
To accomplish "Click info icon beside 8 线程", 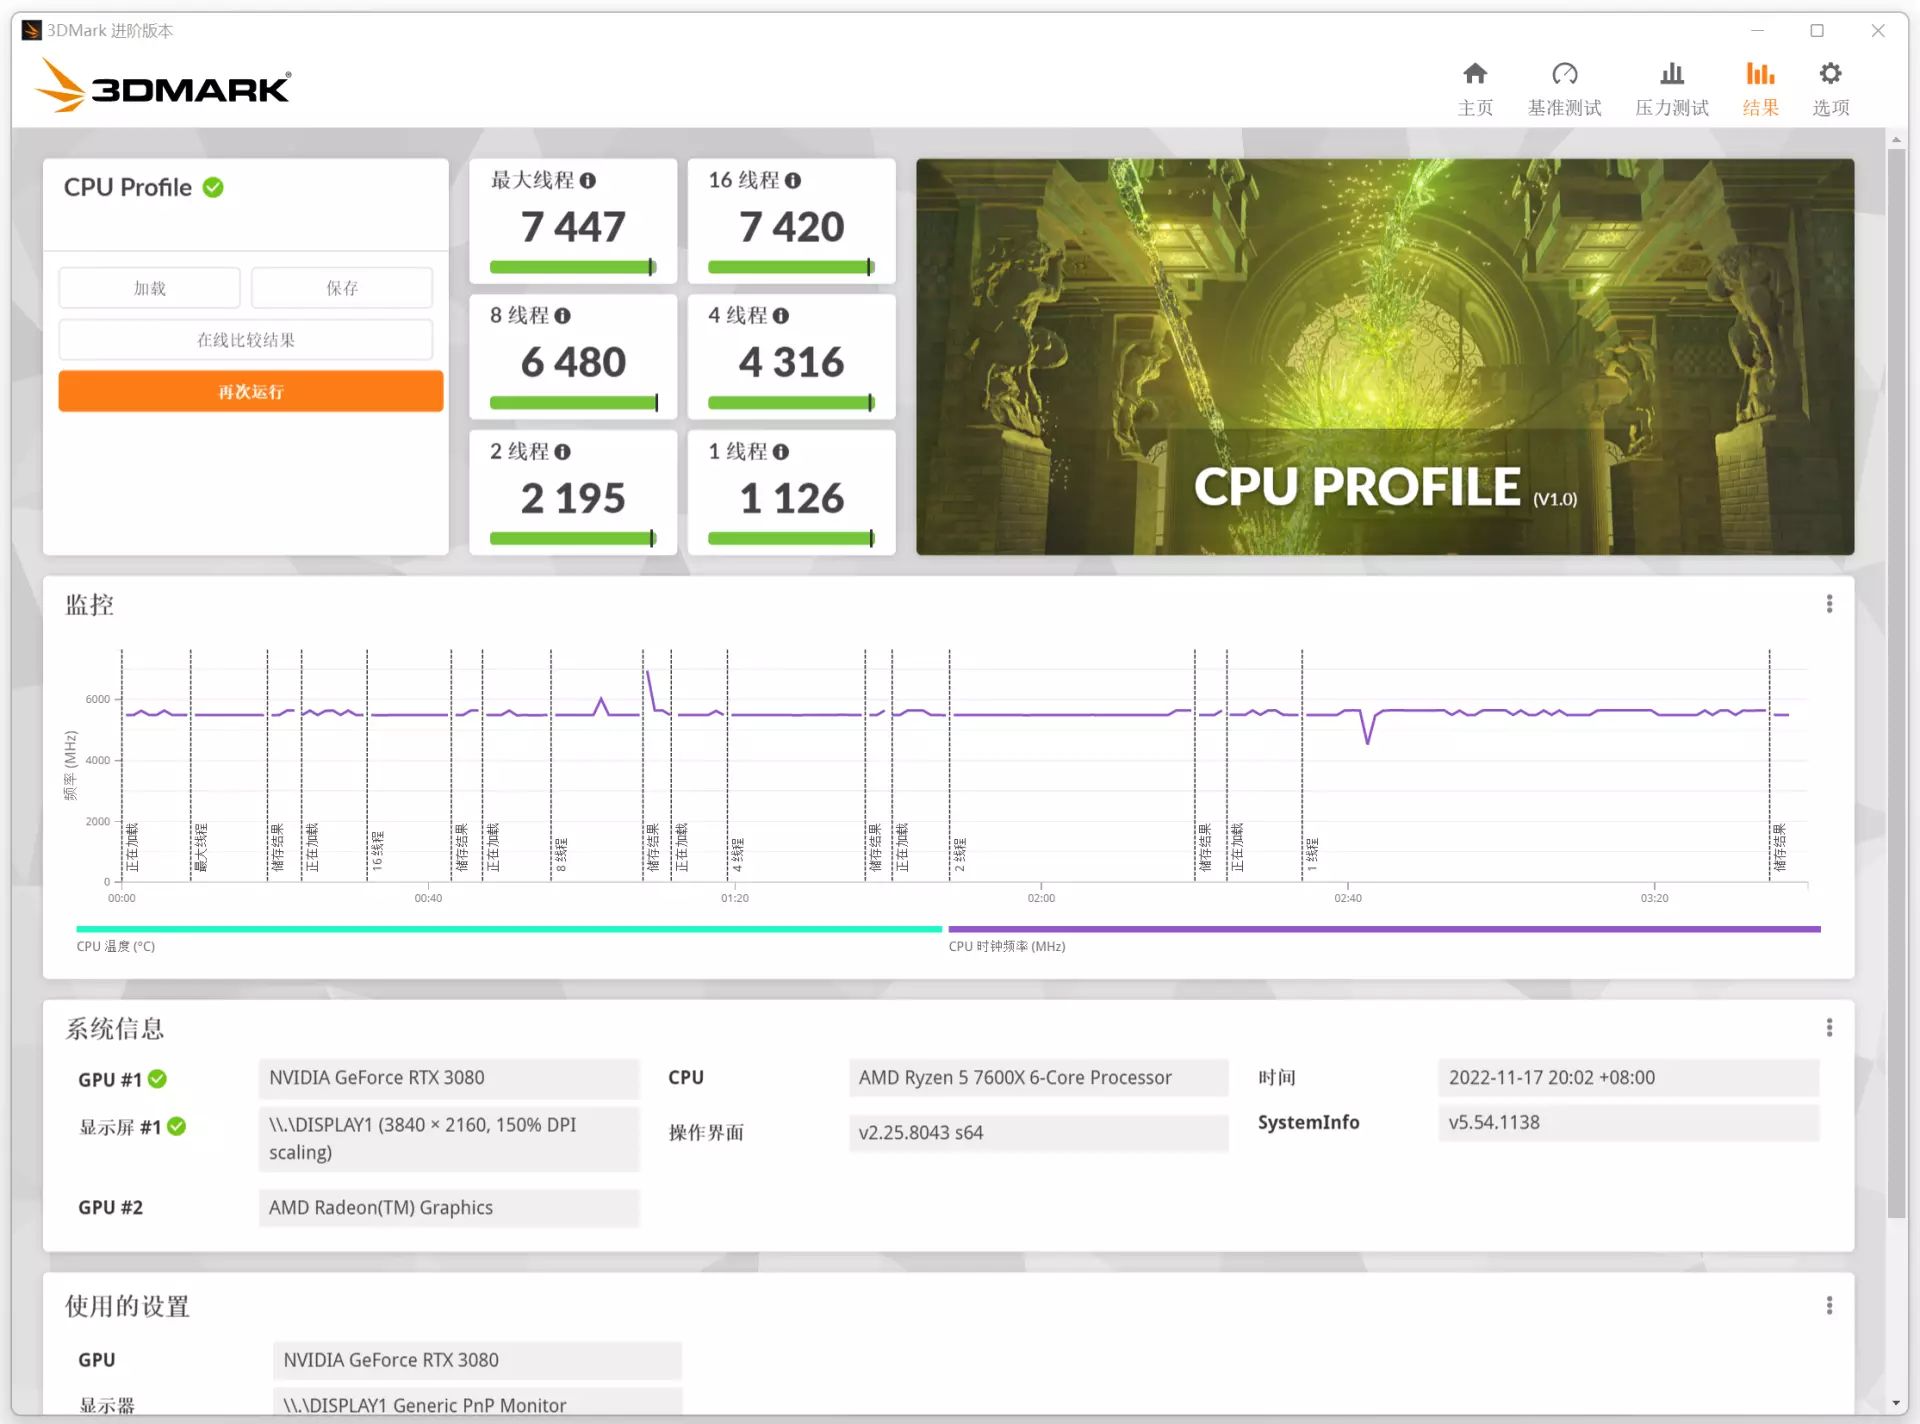I will [563, 316].
